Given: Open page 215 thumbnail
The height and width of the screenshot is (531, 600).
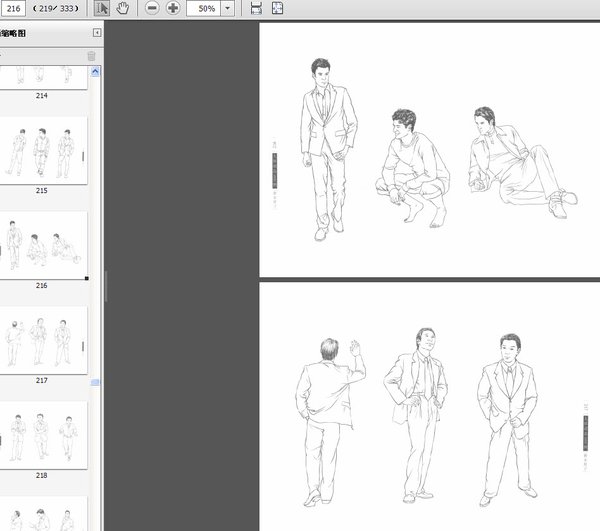Looking at the screenshot, I should [x=41, y=152].
